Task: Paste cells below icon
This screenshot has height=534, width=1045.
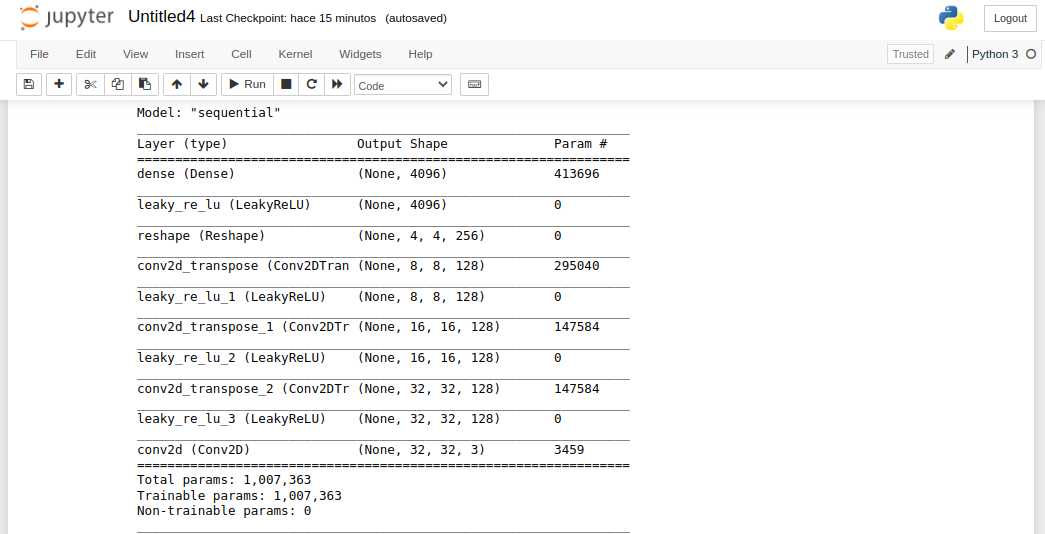Action: click(144, 85)
